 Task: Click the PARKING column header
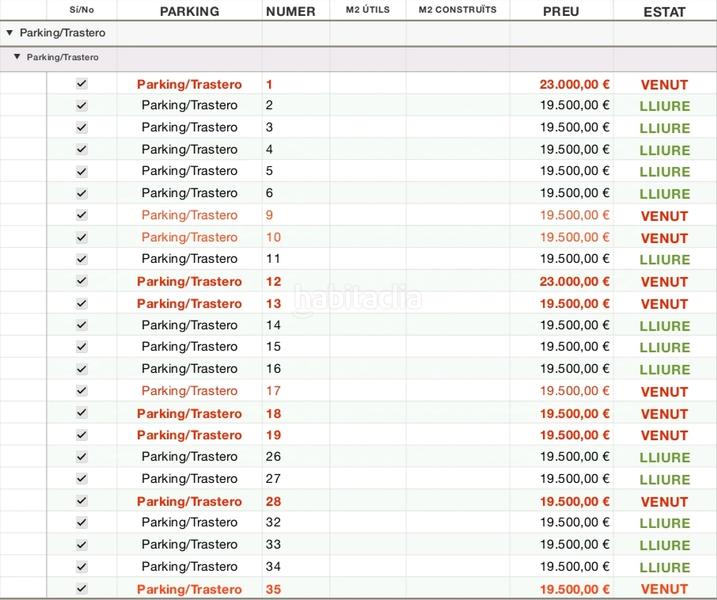(x=189, y=11)
